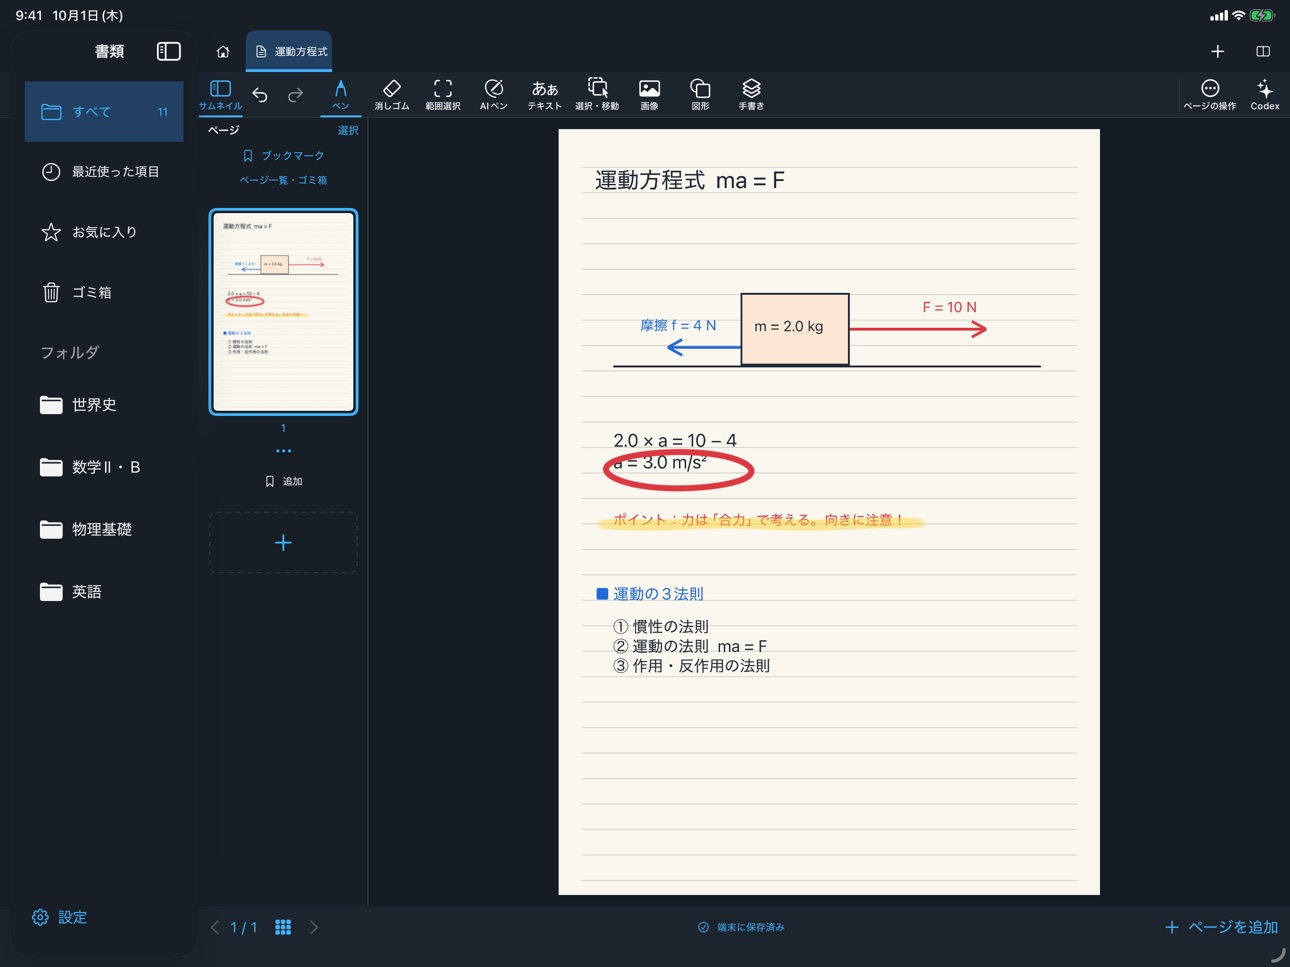Go to the previous page arrow
Screen dimensions: 1290x967
[x=215, y=927]
